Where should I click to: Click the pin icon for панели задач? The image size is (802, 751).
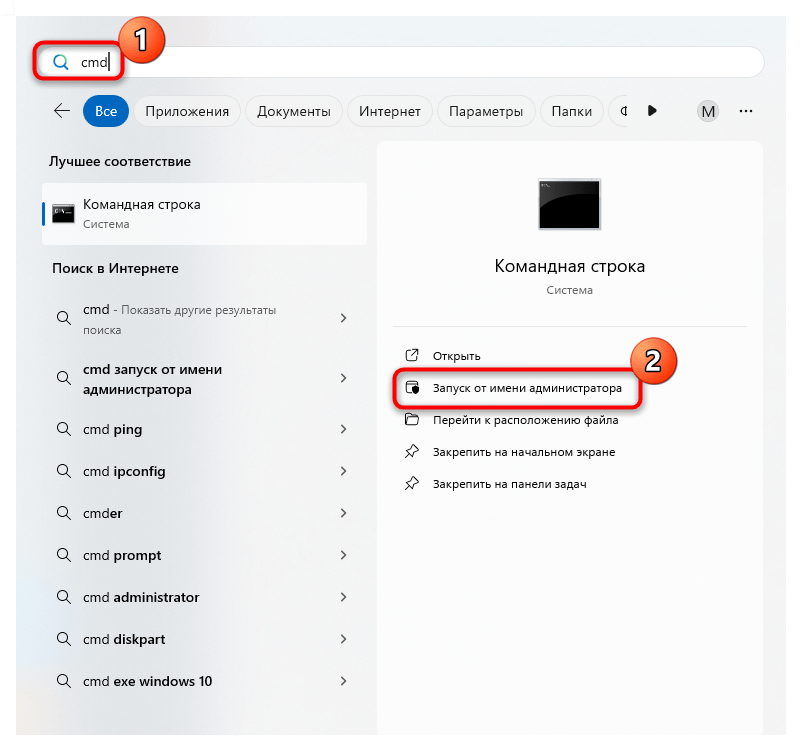point(412,483)
